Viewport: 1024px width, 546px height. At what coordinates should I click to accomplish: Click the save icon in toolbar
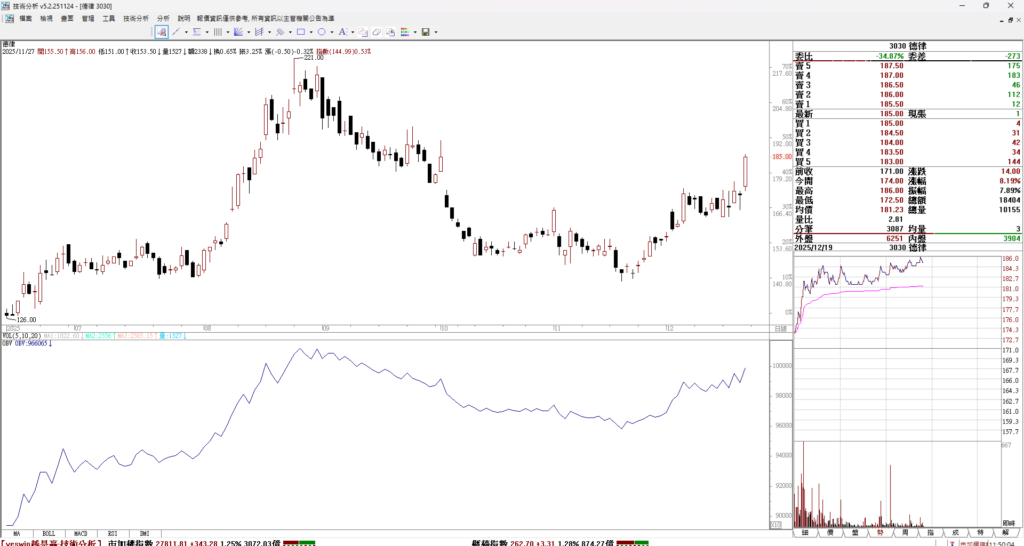[x=425, y=32]
